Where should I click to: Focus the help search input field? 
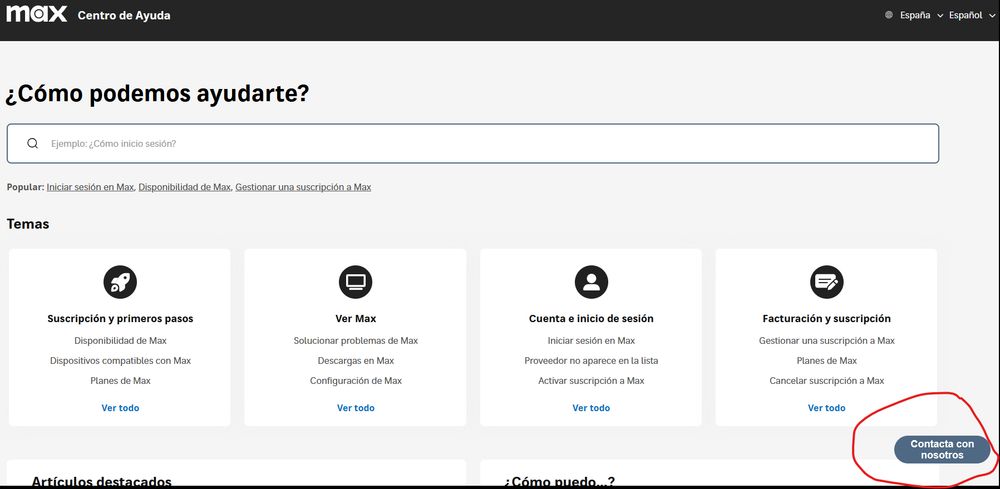click(x=473, y=143)
